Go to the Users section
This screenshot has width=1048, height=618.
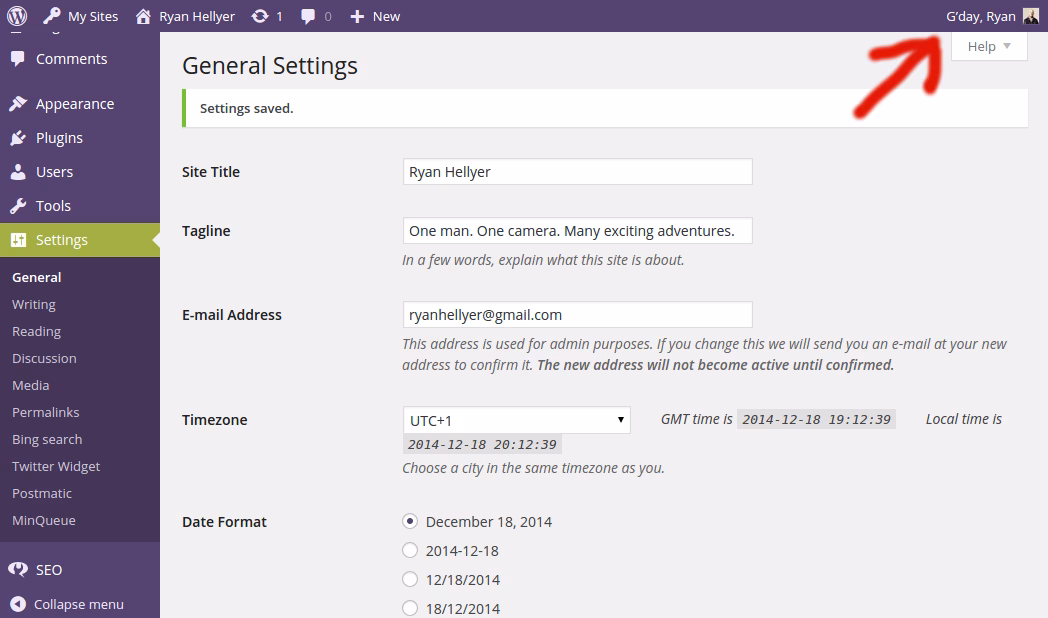pyautogui.click(x=54, y=172)
